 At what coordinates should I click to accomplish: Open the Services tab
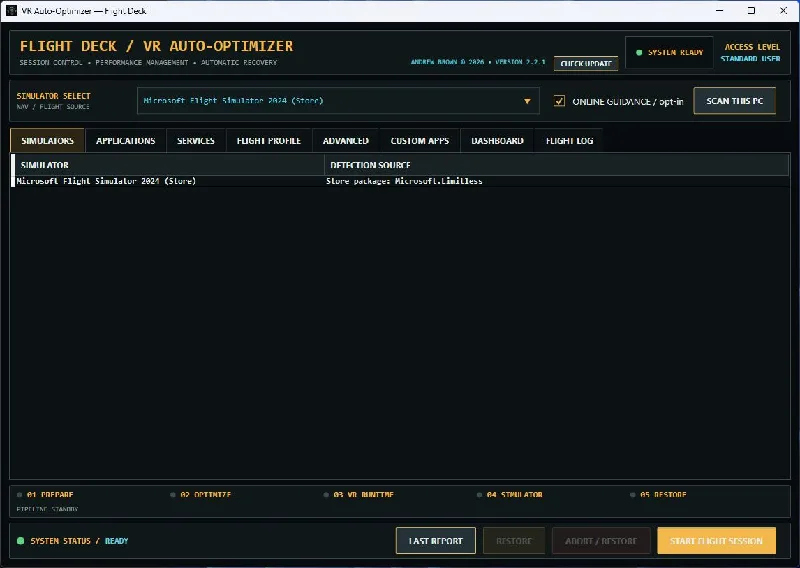(196, 141)
